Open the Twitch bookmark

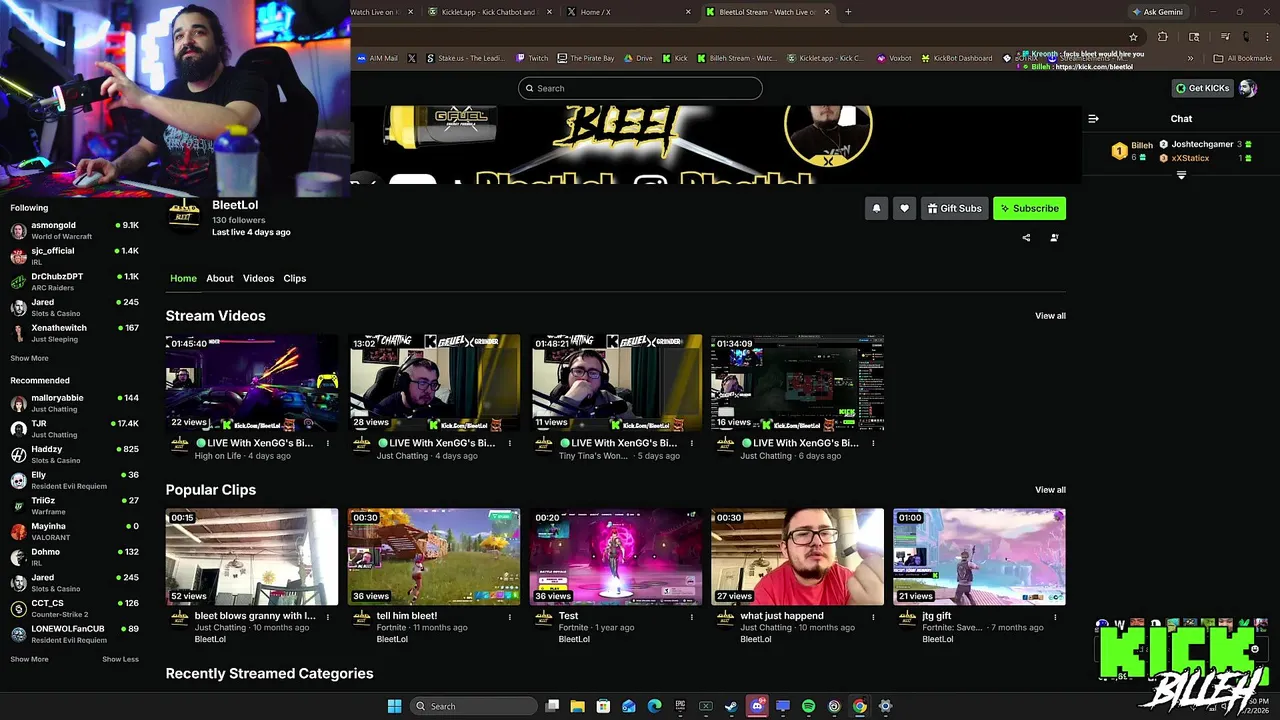tap(532, 58)
